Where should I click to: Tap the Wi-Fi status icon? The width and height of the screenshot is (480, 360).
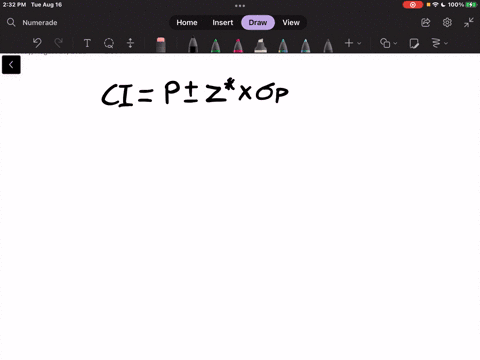point(435,5)
